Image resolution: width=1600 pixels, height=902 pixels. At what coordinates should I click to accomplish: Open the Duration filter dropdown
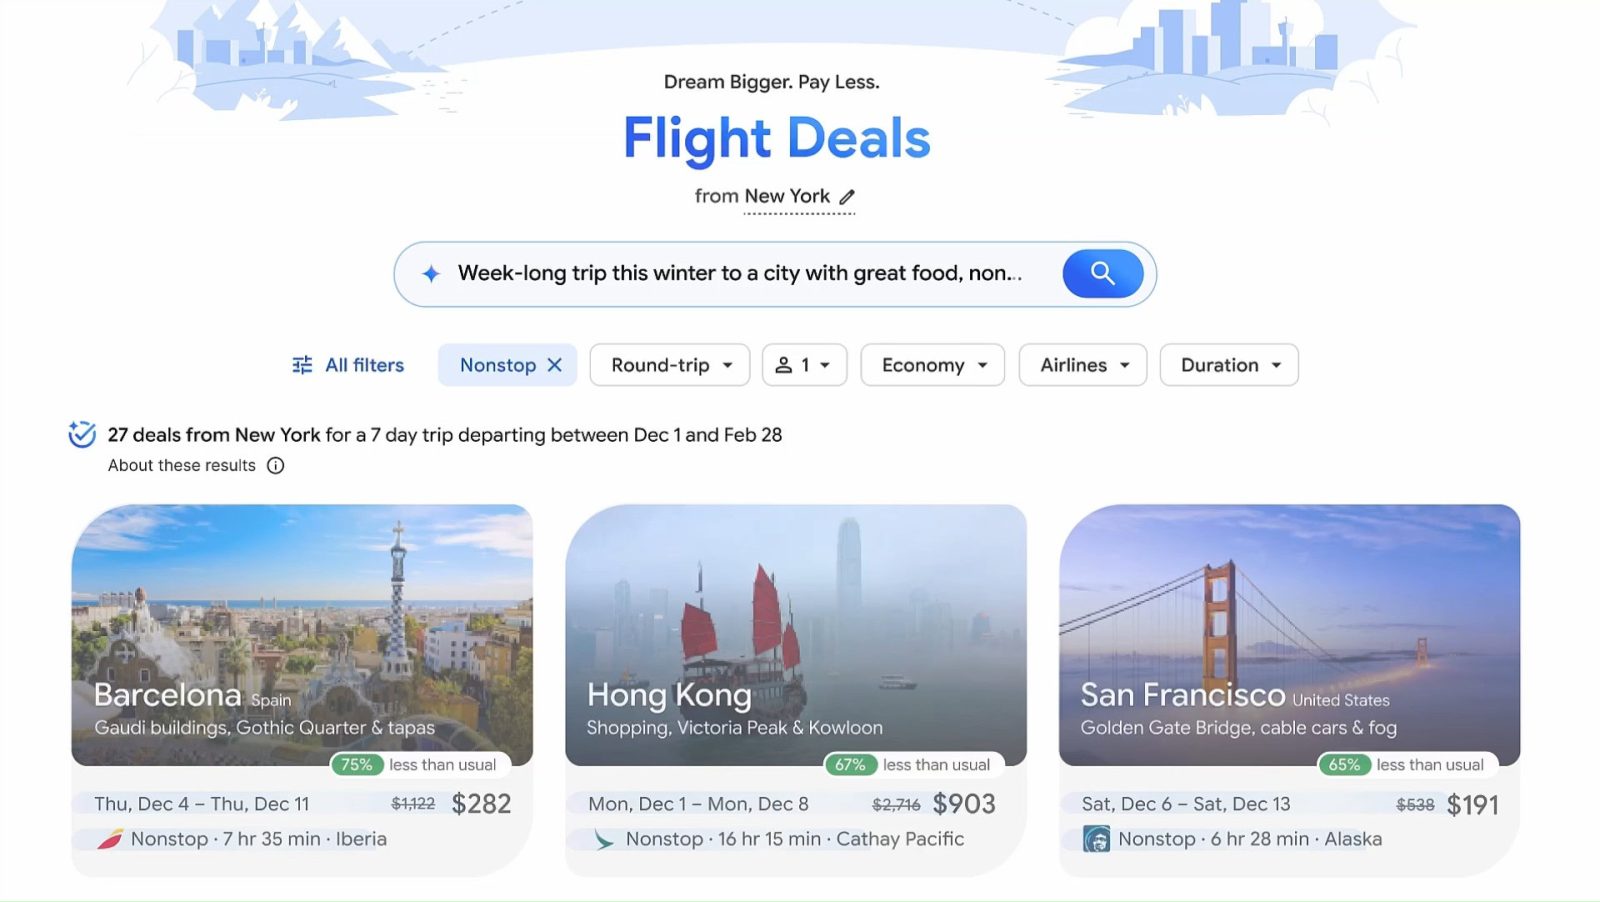pyautogui.click(x=1229, y=365)
